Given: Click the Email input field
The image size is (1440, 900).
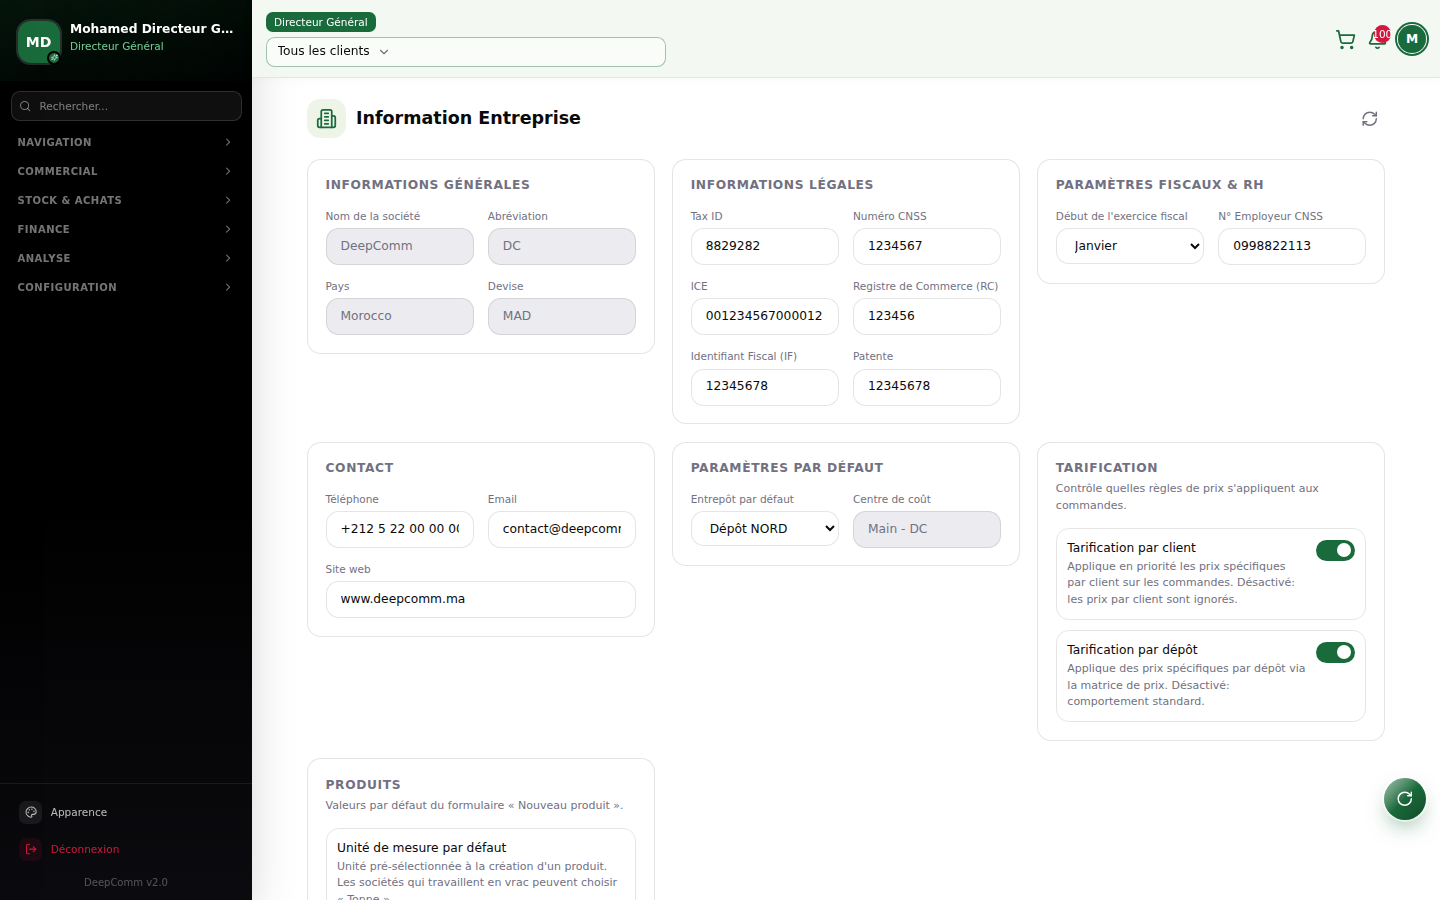Looking at the screenshot, I should tap(562, 529).
